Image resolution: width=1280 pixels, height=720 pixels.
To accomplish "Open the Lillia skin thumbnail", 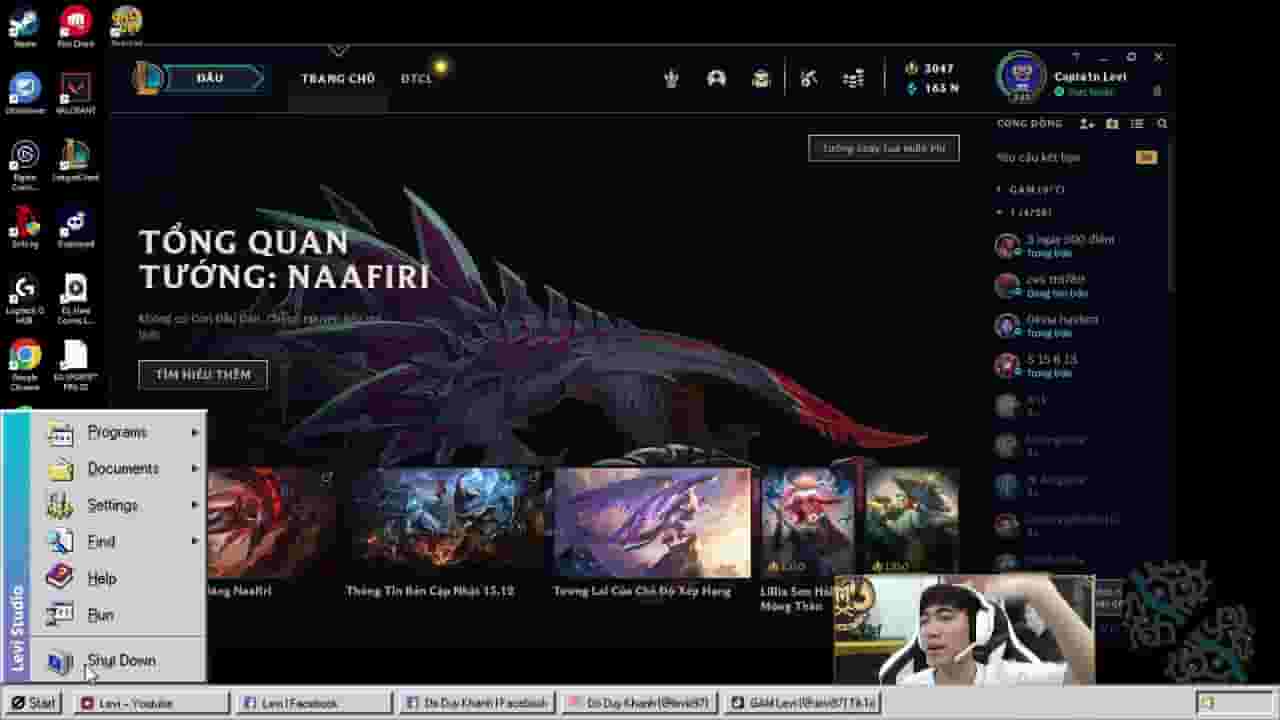I will [x=807, y=523].
